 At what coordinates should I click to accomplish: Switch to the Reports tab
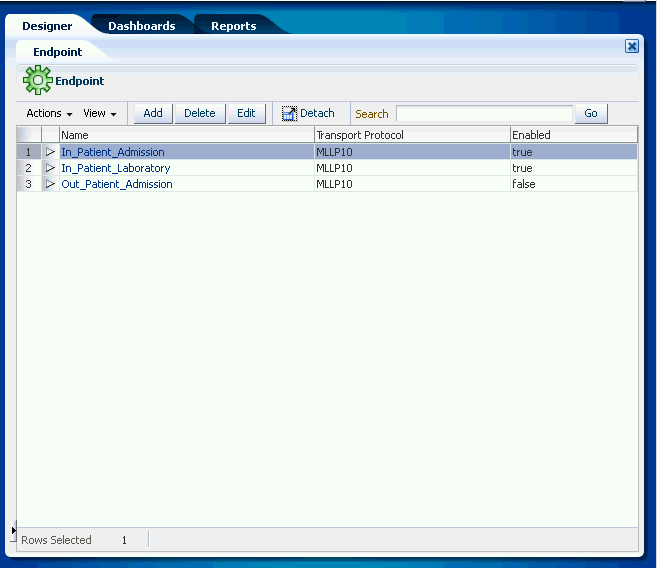click(233, 26)
